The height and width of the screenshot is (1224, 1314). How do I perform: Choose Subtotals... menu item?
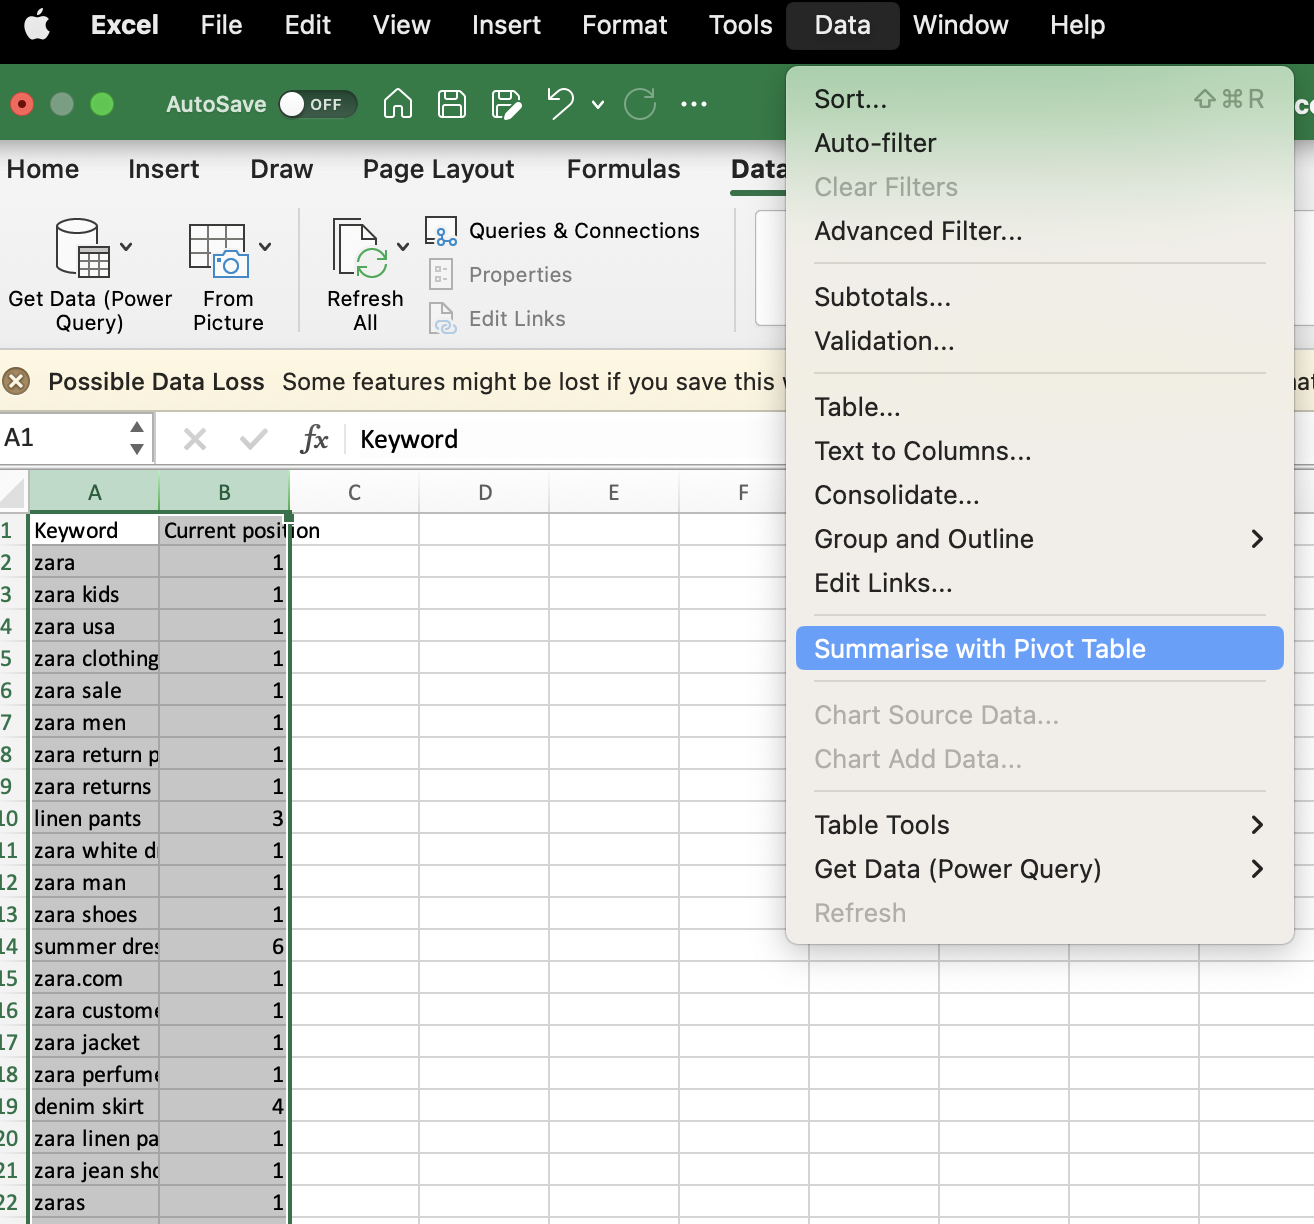tap(1040, 297)
